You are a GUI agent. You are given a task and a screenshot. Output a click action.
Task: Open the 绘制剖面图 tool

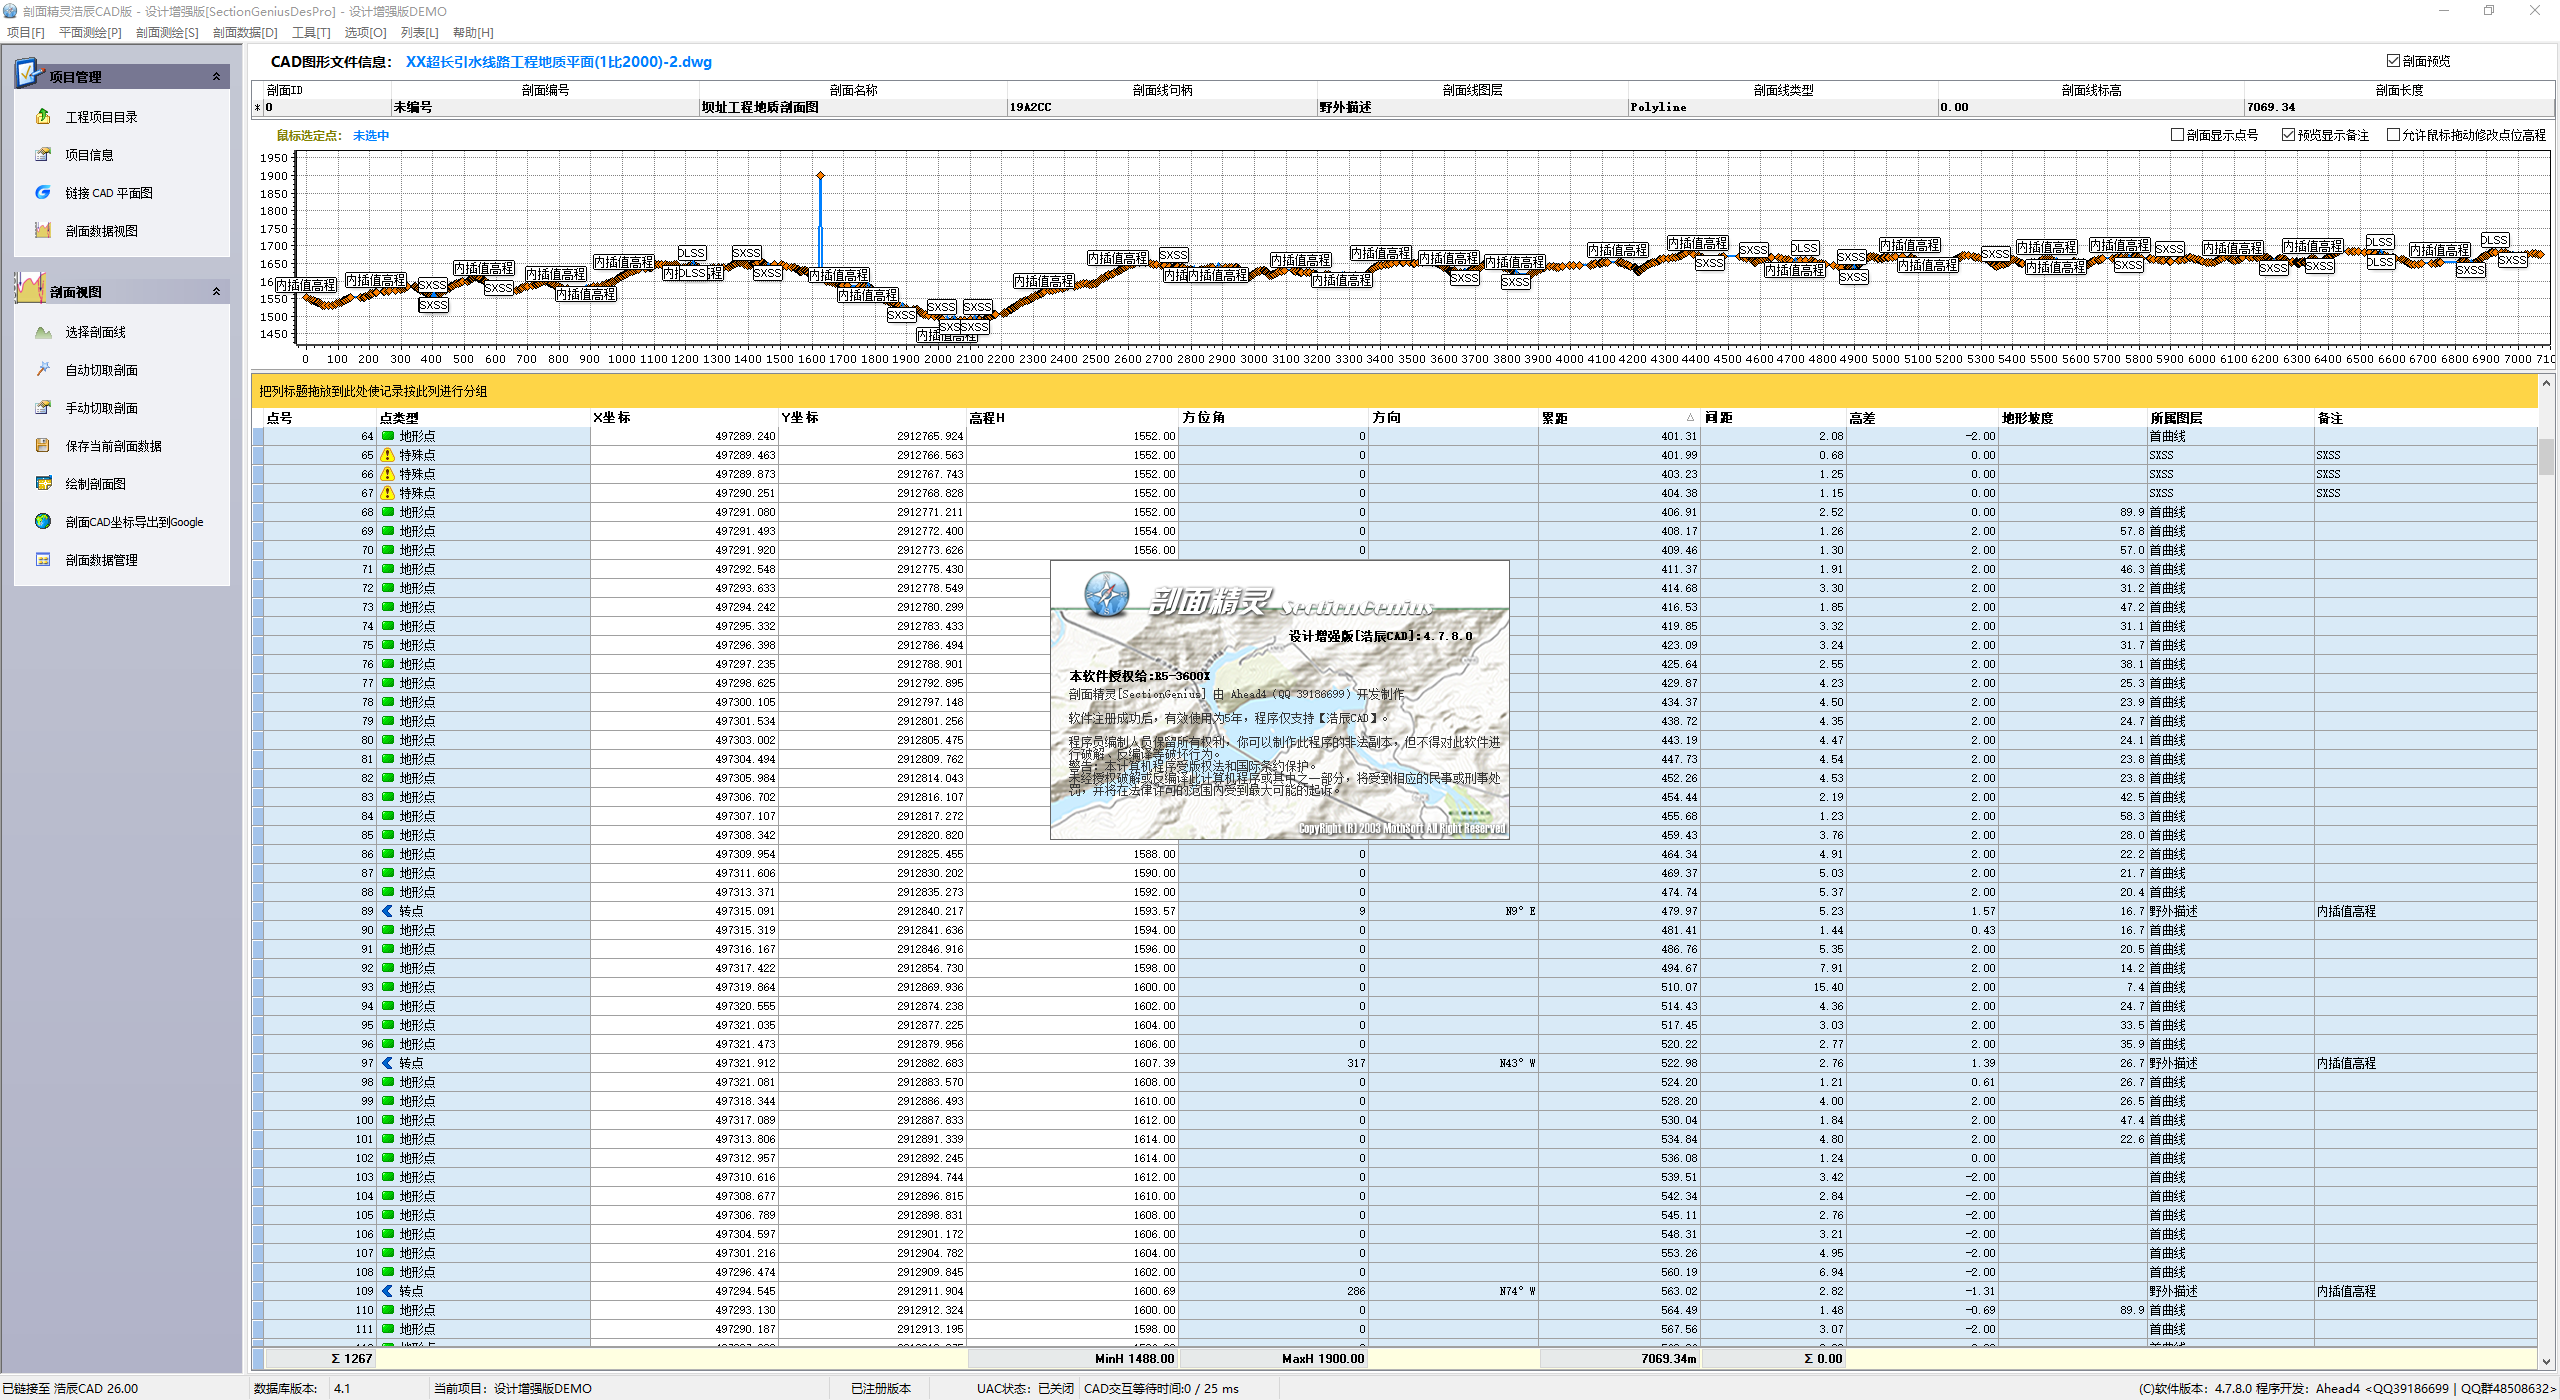(95, 484)
